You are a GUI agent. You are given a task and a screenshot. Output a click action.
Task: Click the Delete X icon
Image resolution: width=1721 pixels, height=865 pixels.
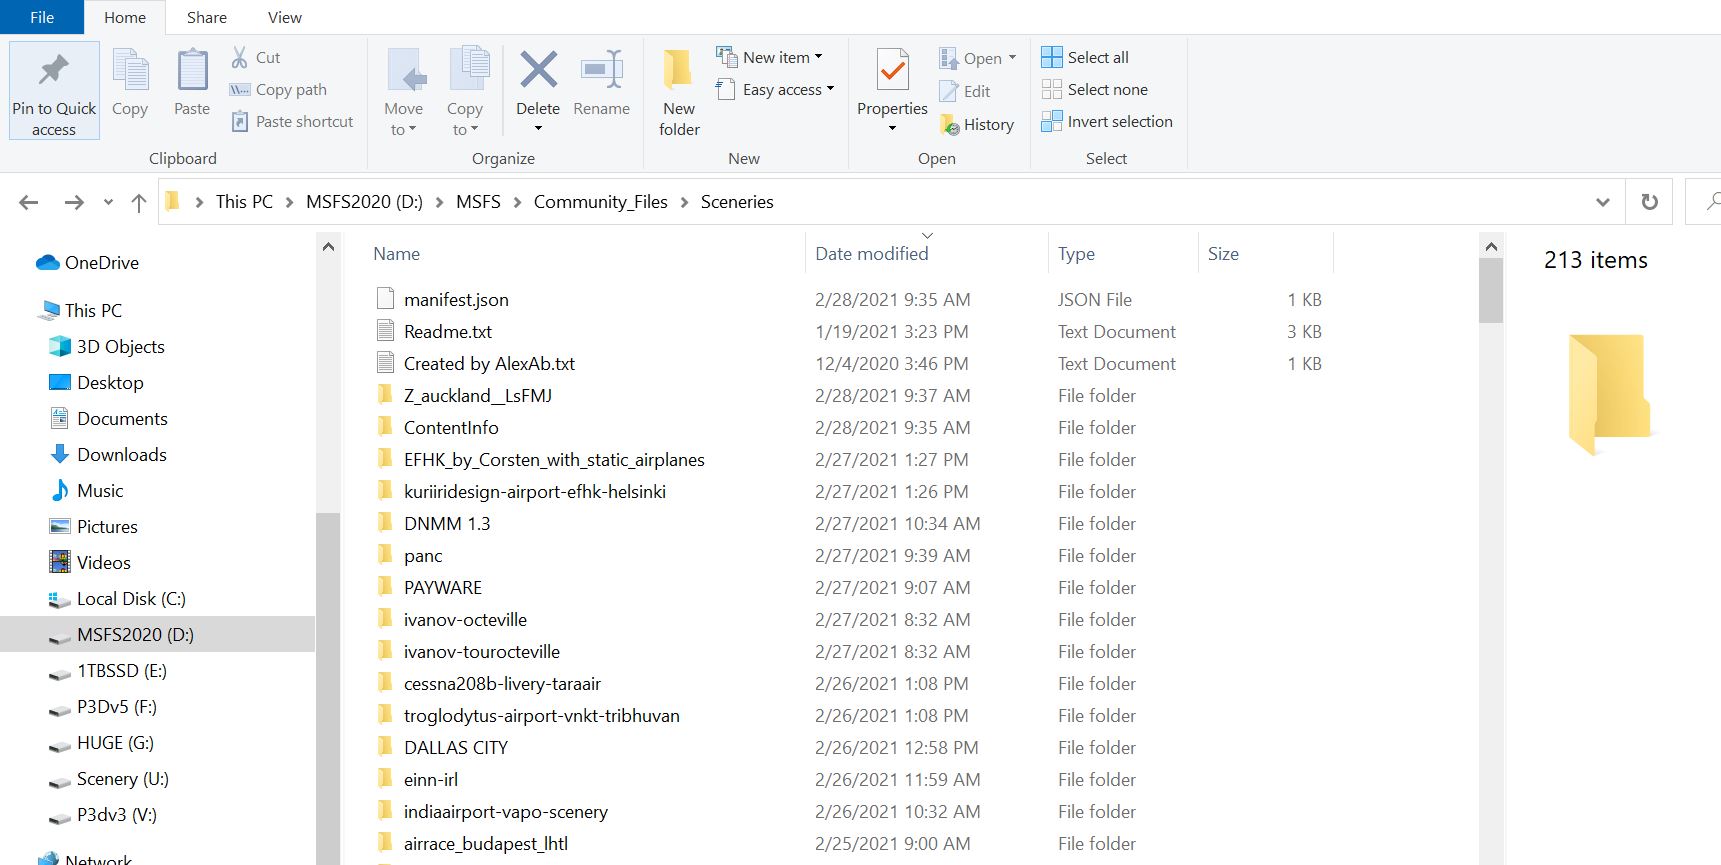pos(538,70)
